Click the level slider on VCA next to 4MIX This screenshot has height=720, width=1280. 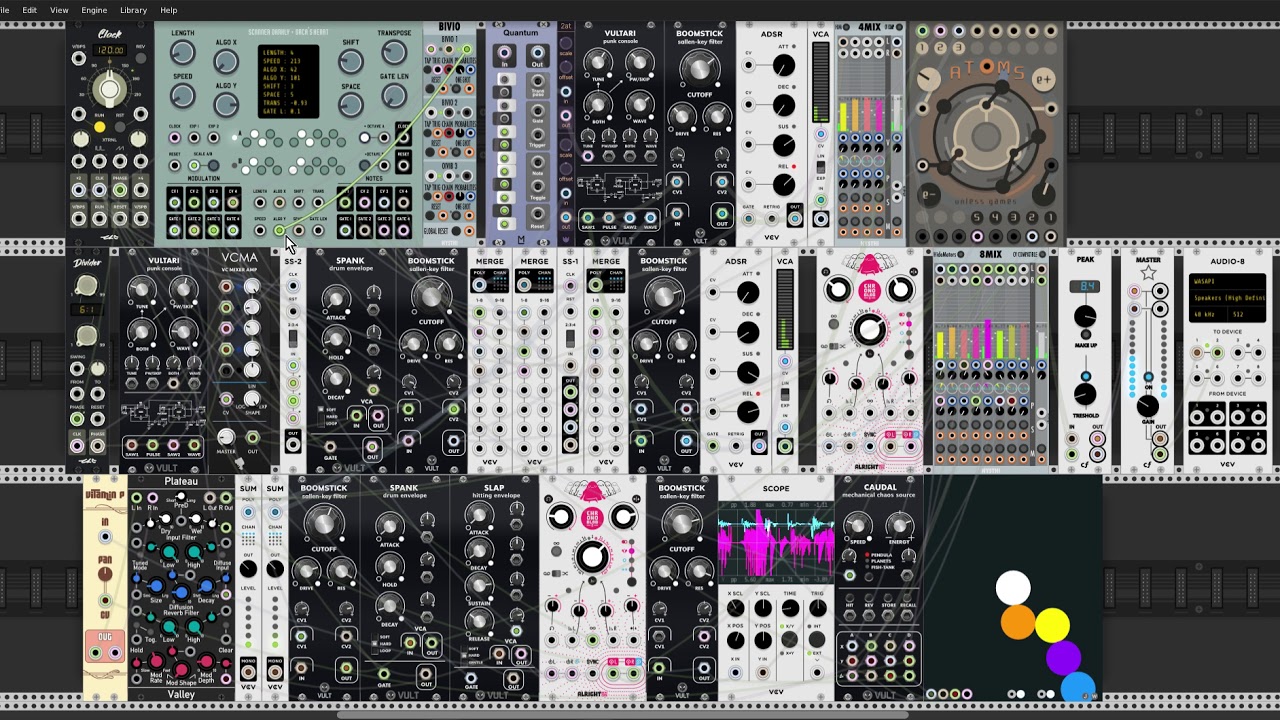pyautogui.click(x=821, y=82)
